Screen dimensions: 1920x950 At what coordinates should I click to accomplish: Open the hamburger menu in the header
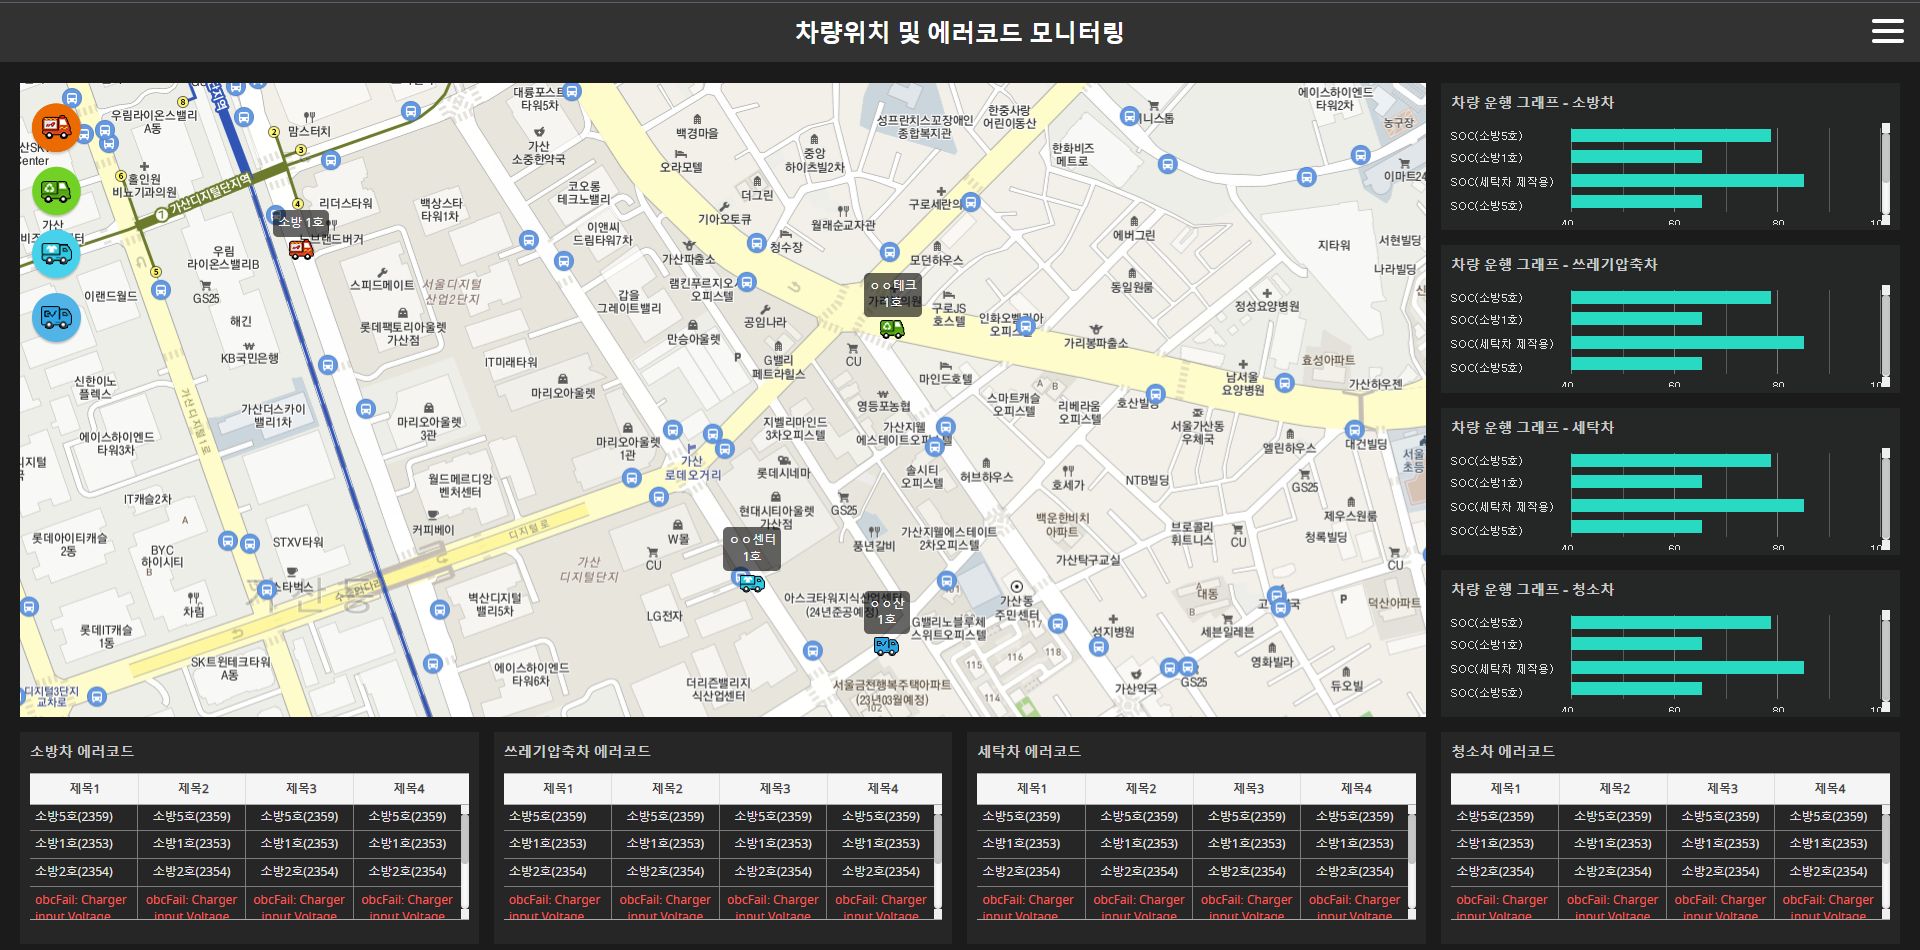click(x=1887, y=31)
